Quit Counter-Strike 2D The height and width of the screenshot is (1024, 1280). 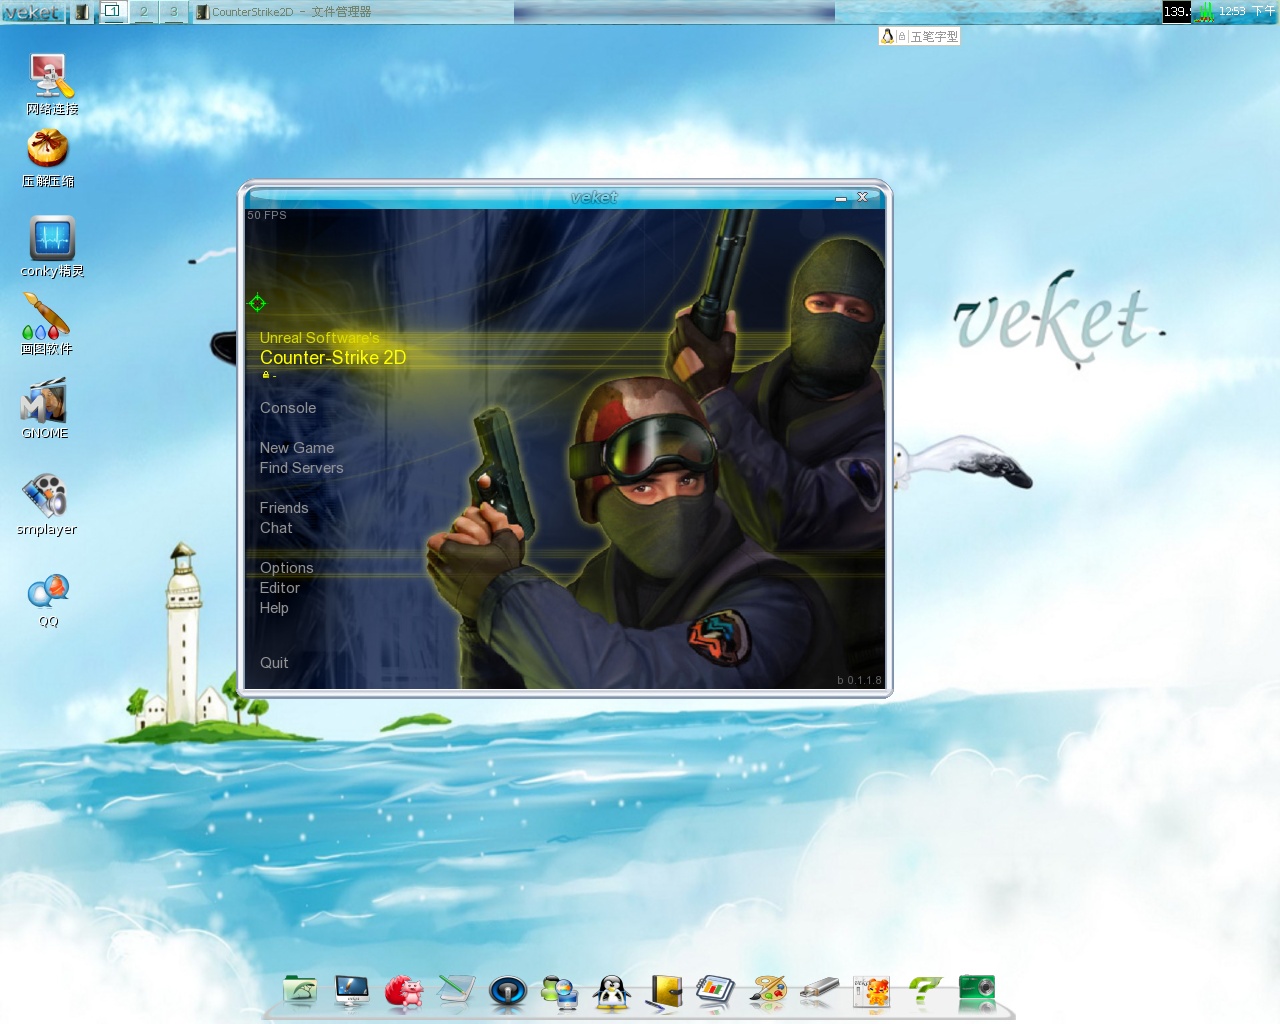pyautogui.click(x=274, y=663)
